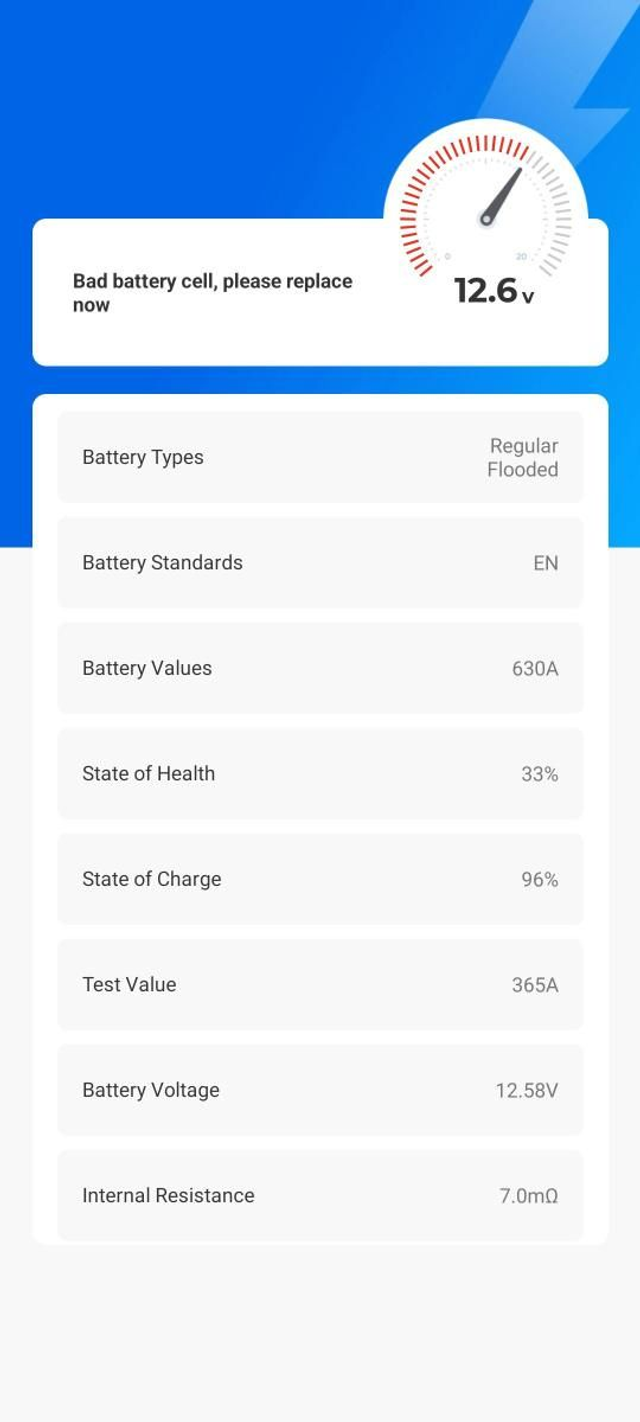Tap the bad battery cell warning message

[212, 293]
